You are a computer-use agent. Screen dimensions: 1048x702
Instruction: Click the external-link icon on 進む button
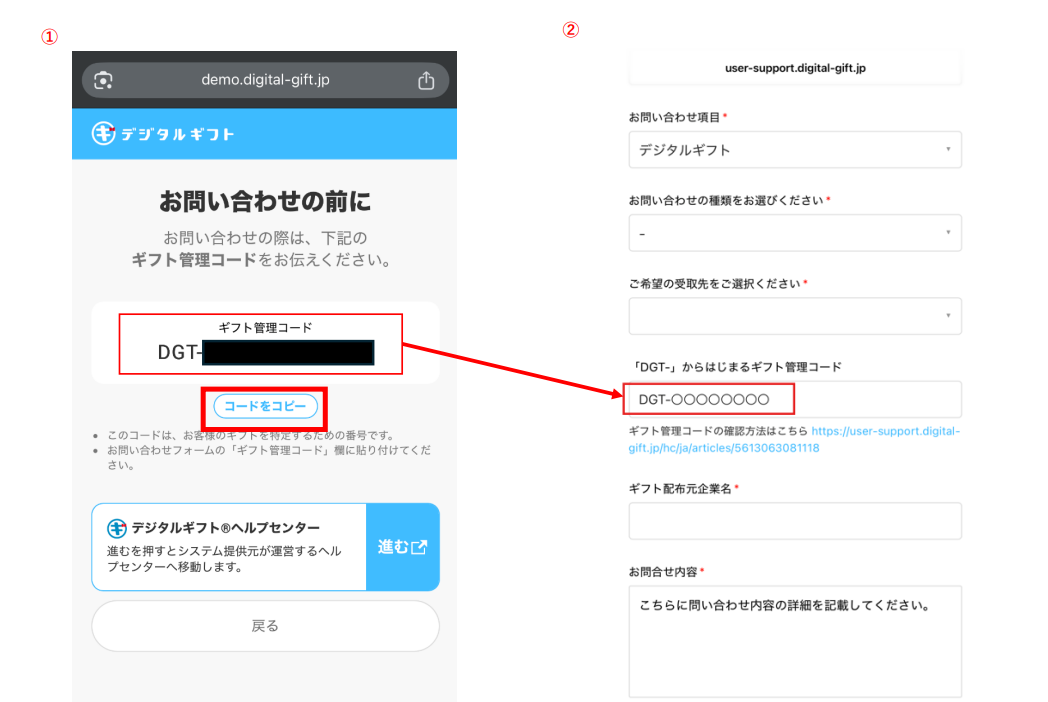[x=419, y=547]
